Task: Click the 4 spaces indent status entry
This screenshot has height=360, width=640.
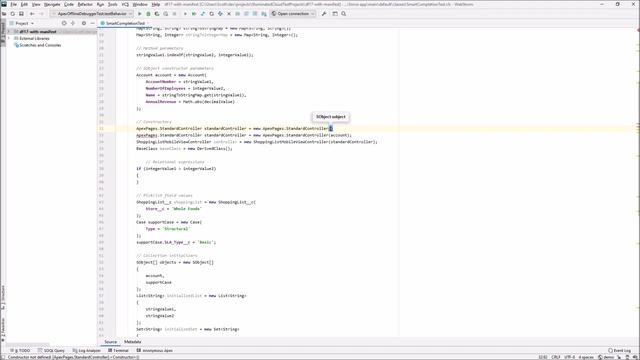Action: [x=586, y=357]
